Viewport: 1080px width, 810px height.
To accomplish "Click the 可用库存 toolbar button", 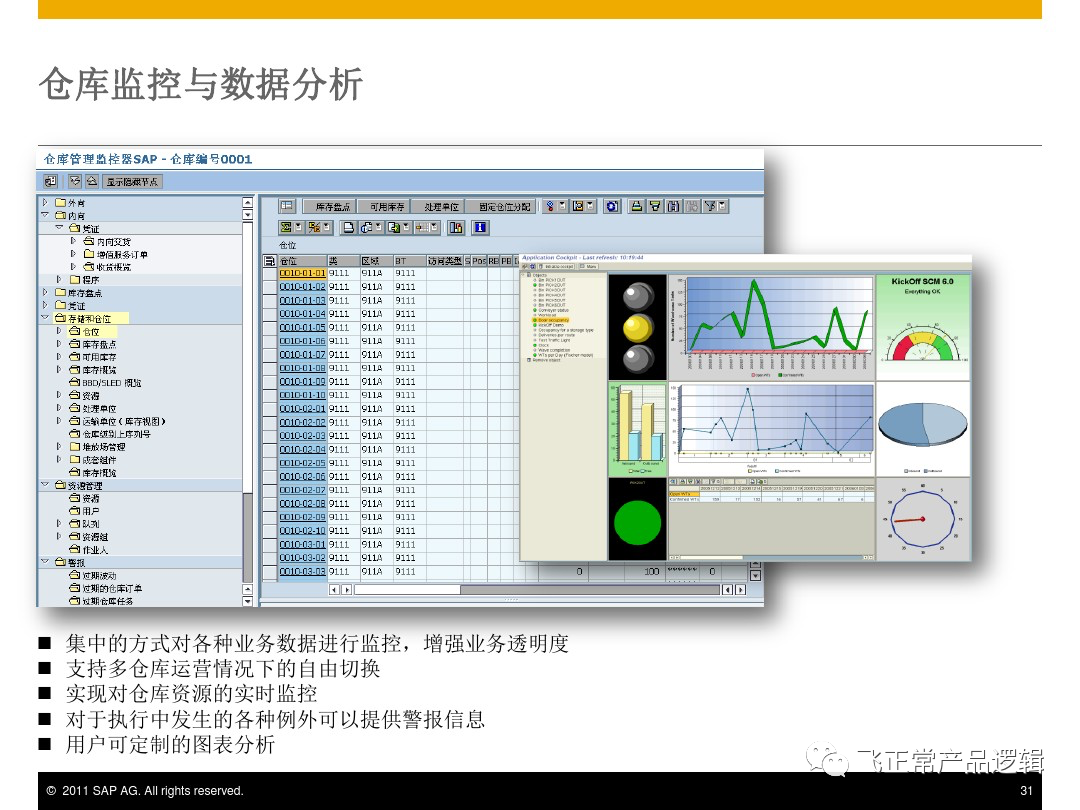I will pos(383,207).
